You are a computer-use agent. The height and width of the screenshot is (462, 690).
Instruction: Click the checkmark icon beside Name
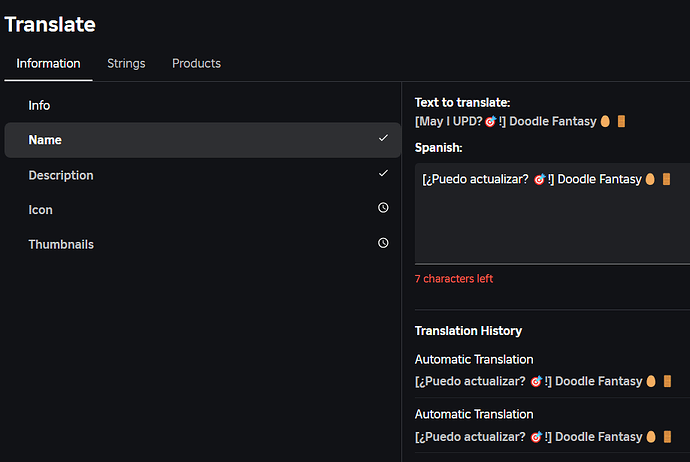[x=383, y=139]
